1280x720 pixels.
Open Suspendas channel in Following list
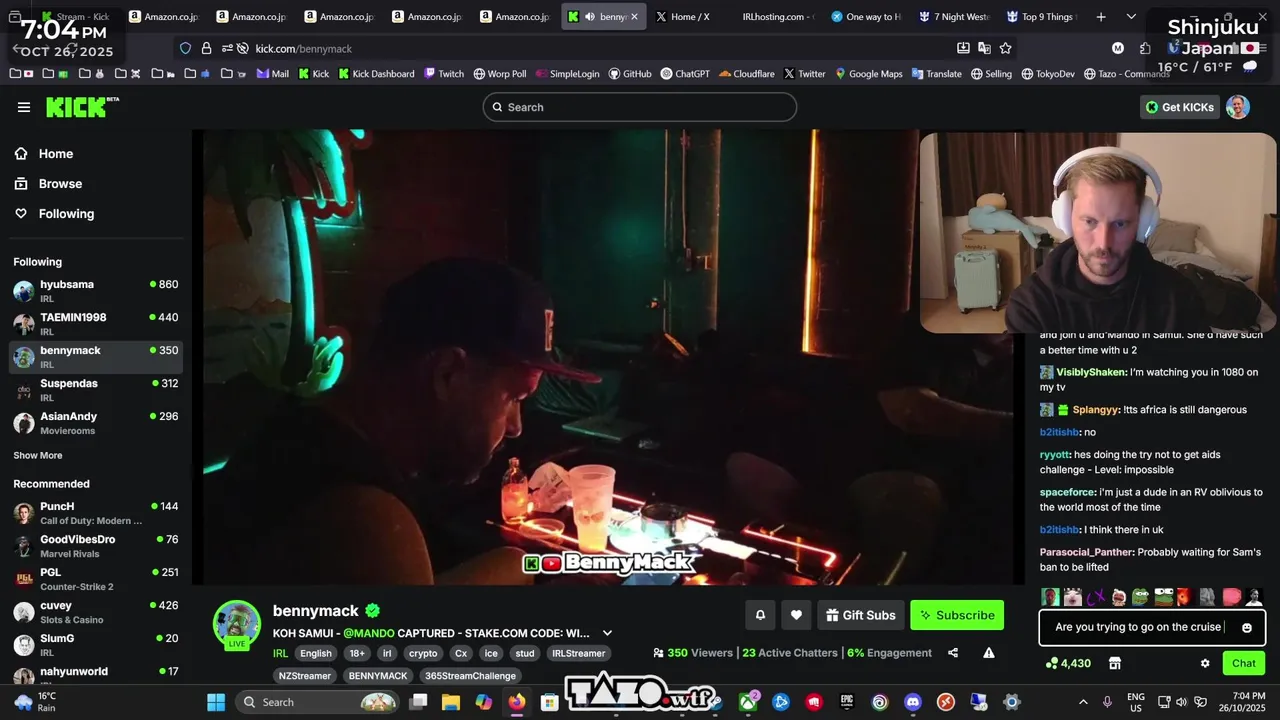pos(96,389)
